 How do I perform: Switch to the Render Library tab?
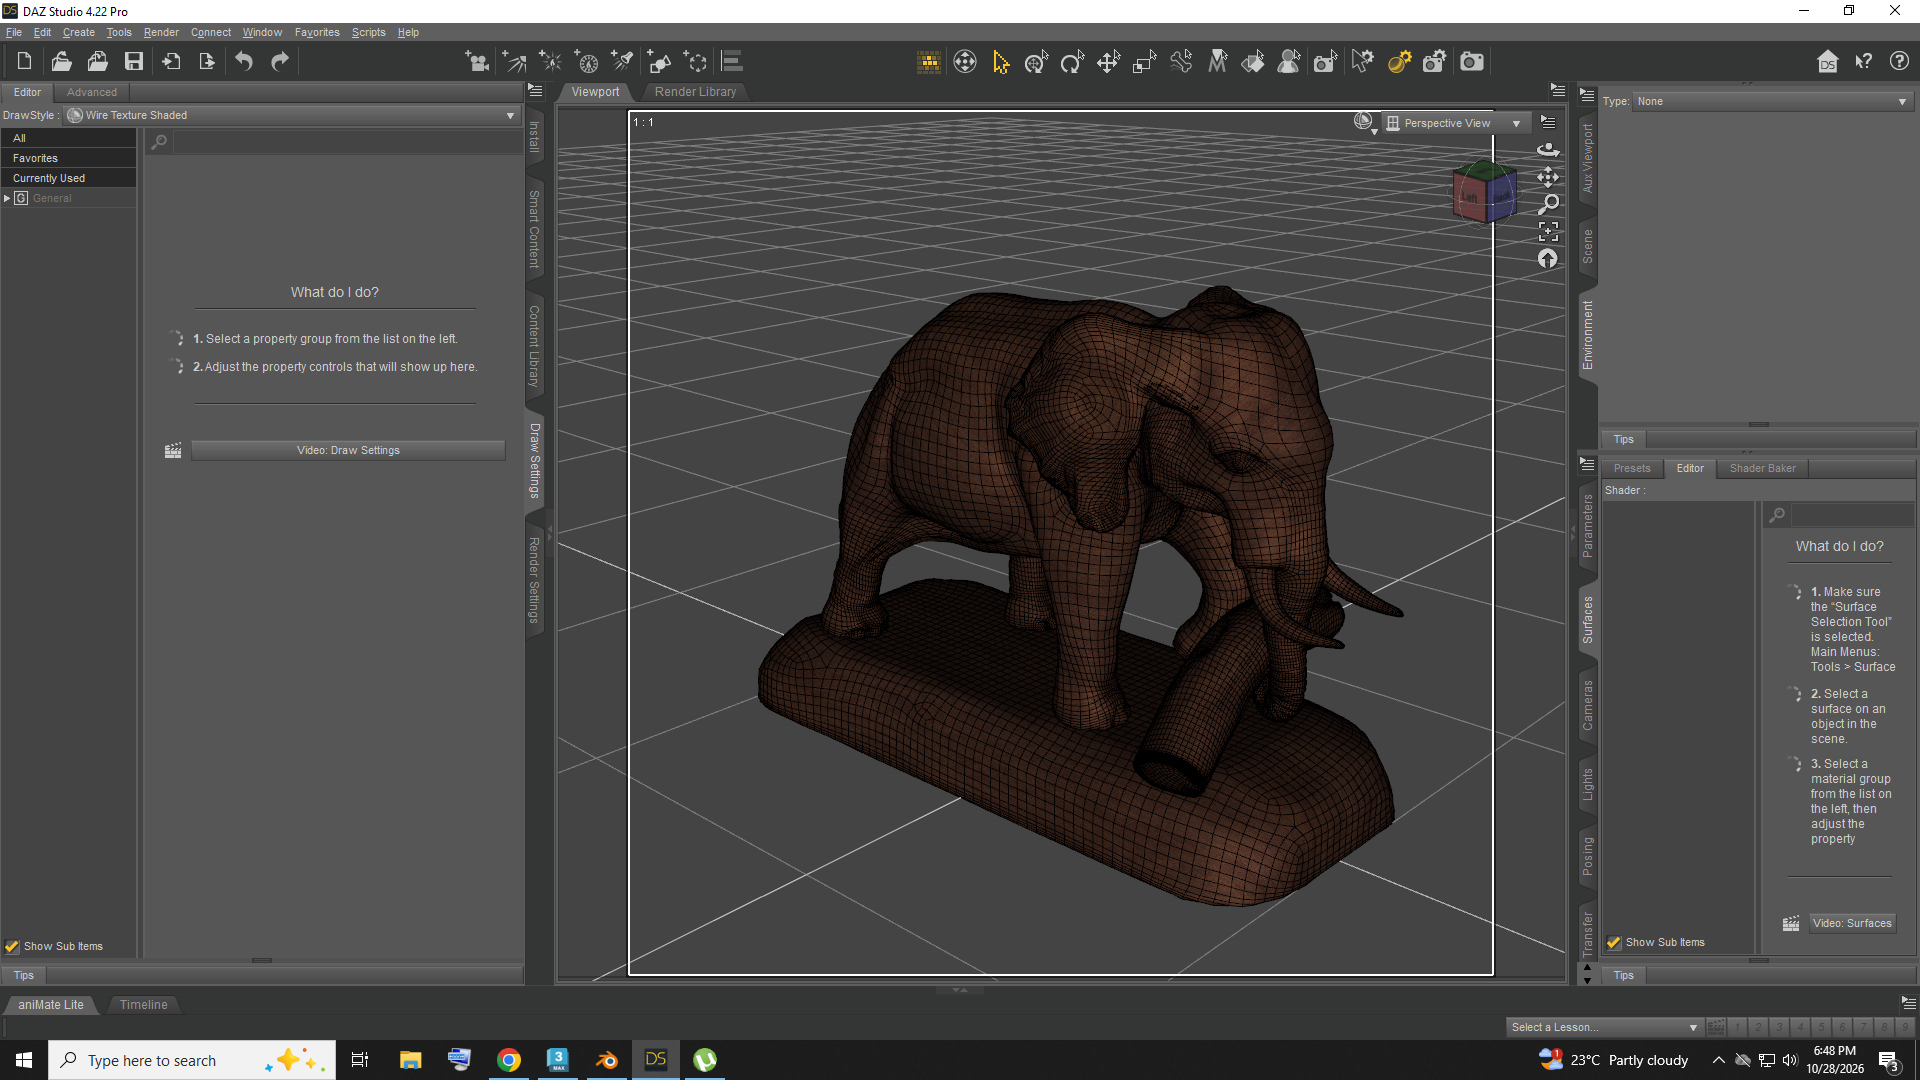[x=695, y=92]
